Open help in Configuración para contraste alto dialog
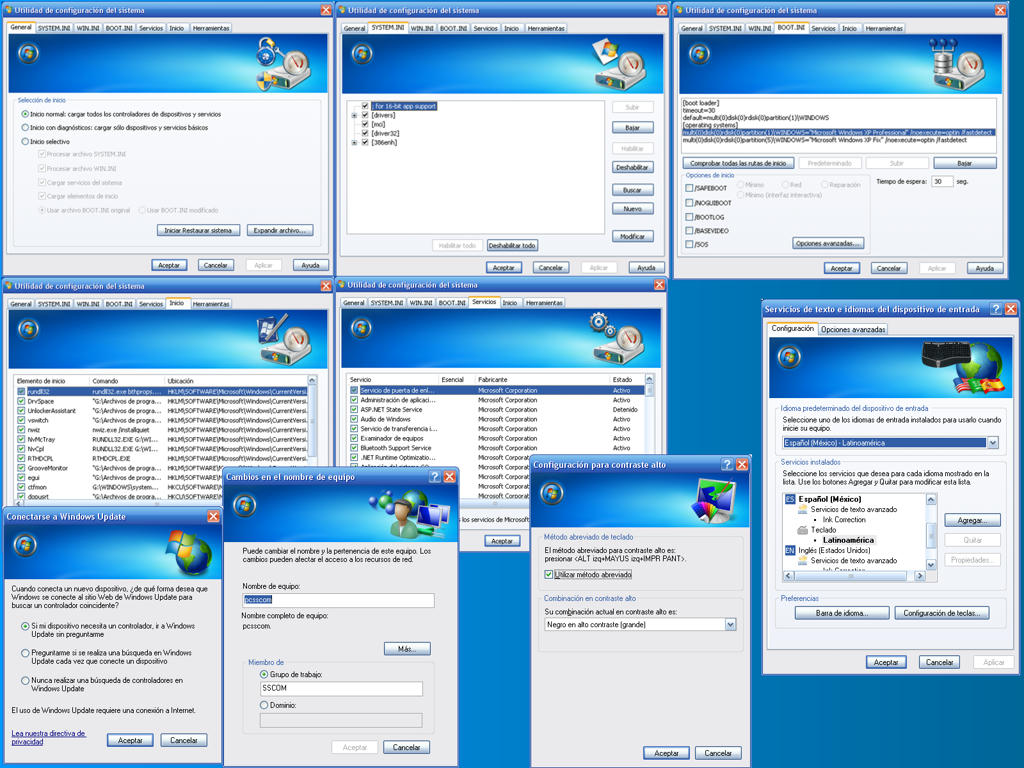The image size is (1024, 768). coord(727,464)
